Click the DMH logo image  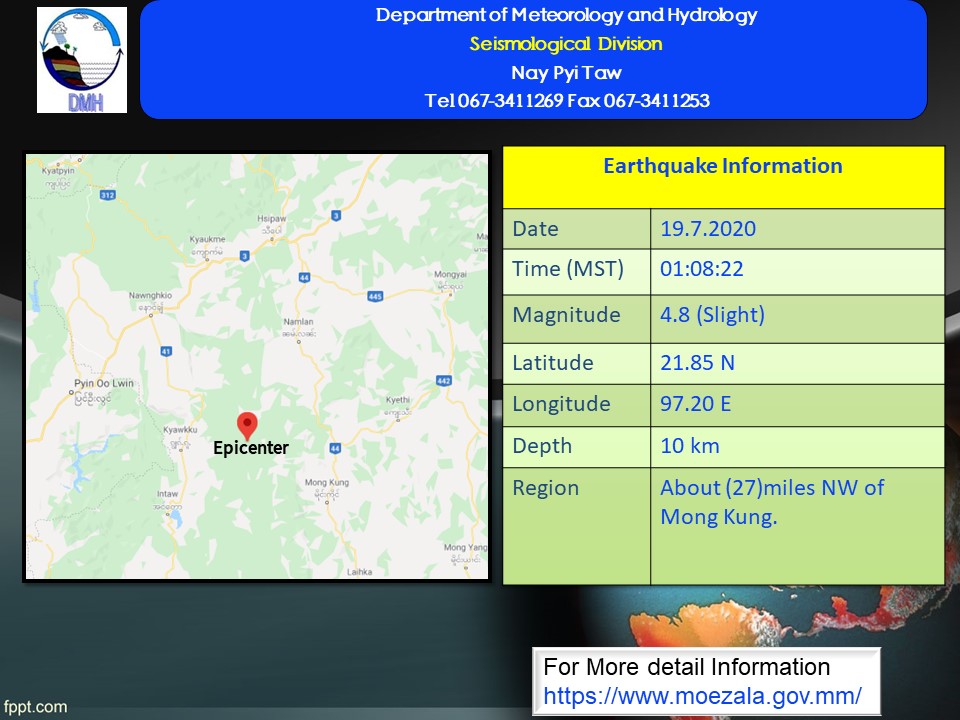tap(82, 60)
